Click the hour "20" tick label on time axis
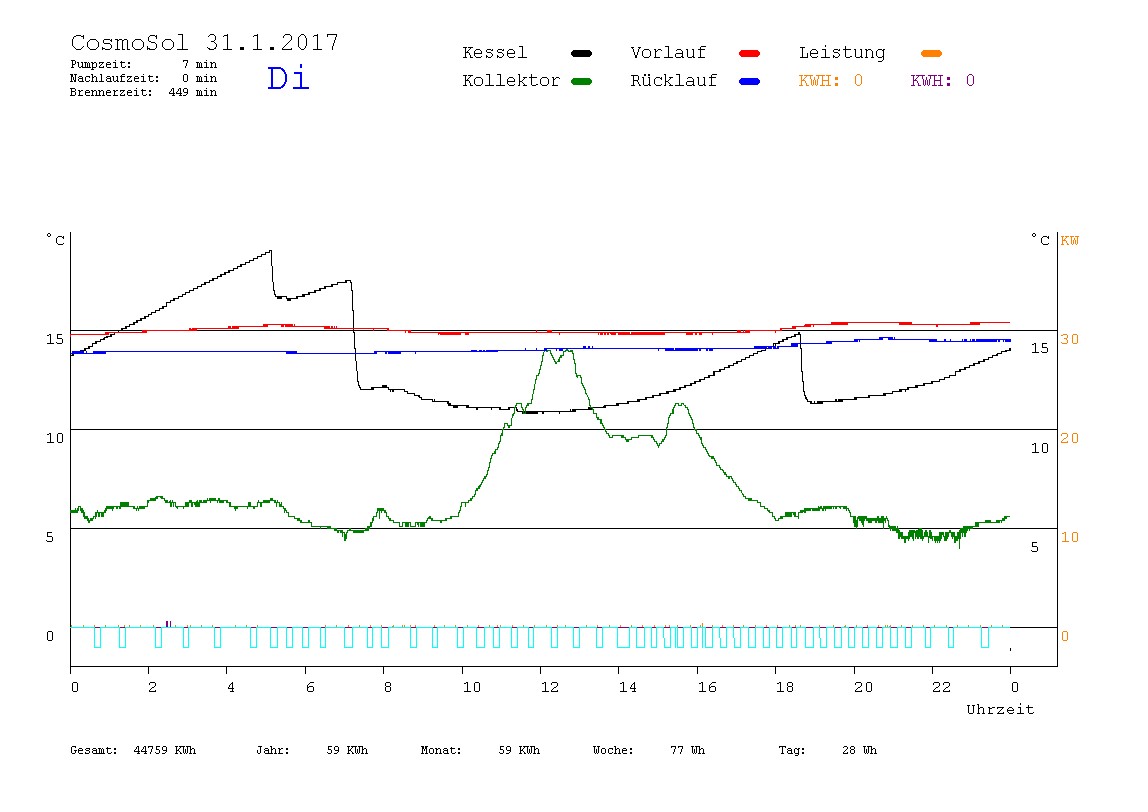 tap(863, 687)
